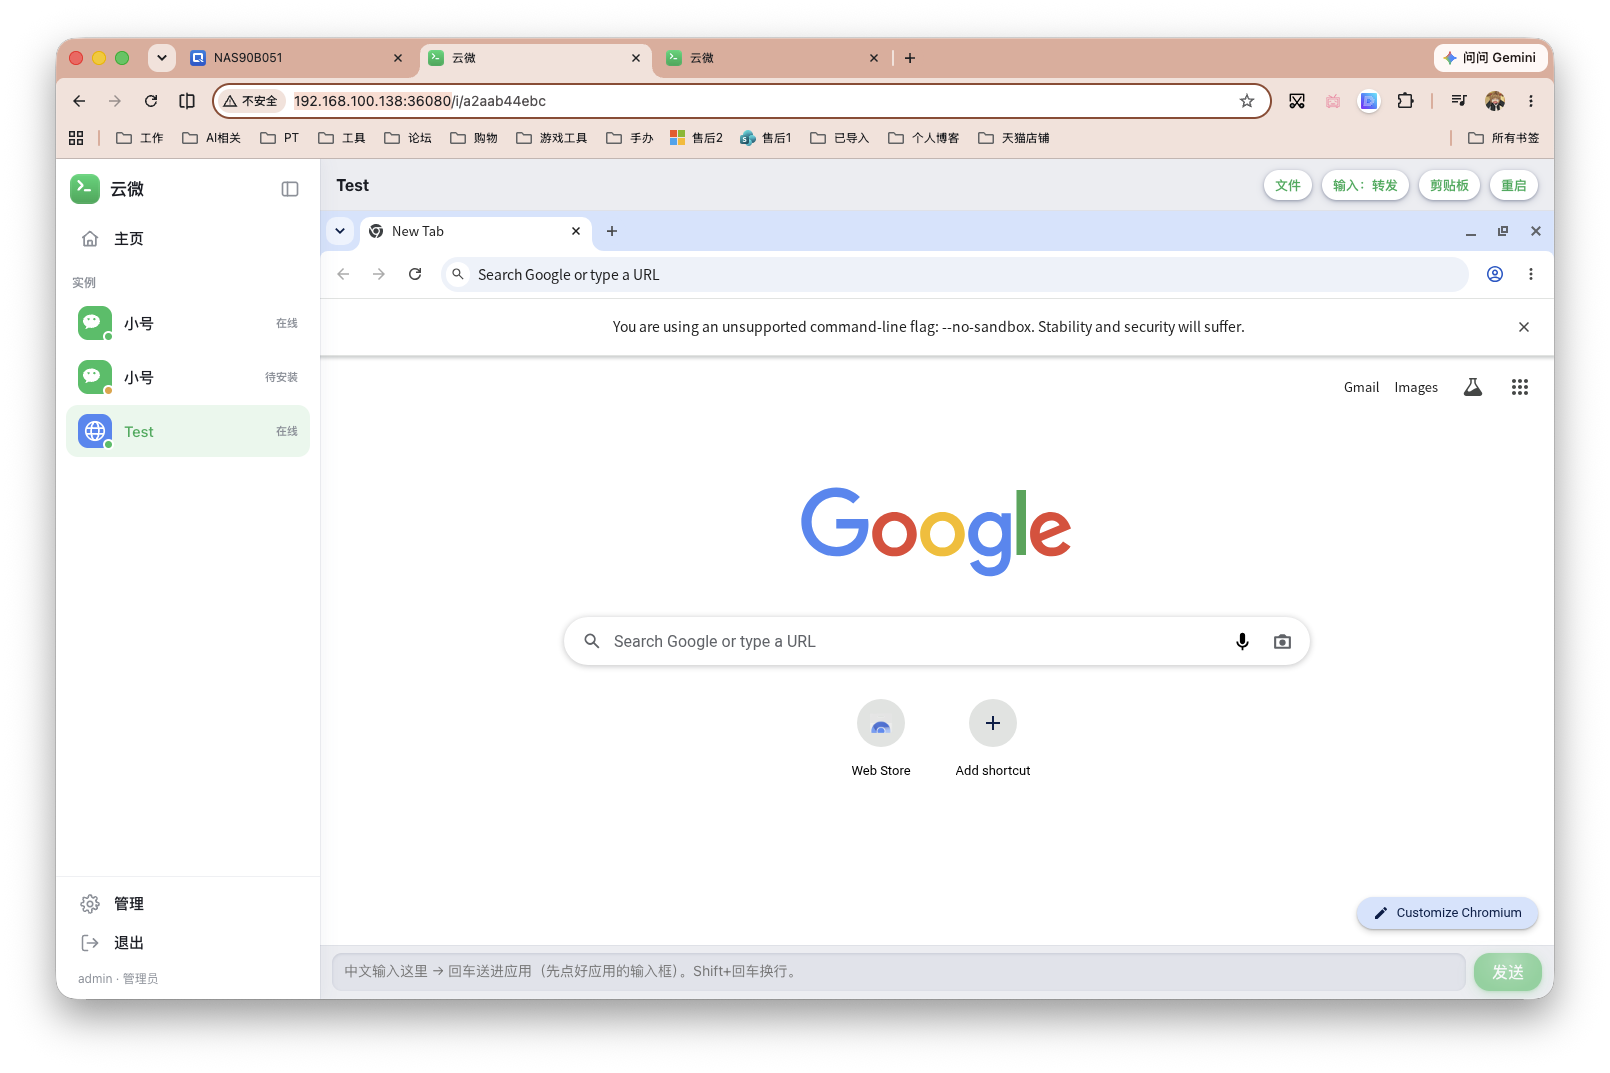Open the AI相关 bookmark folder
The image size is (1610, 1073).
coord(211,138)
